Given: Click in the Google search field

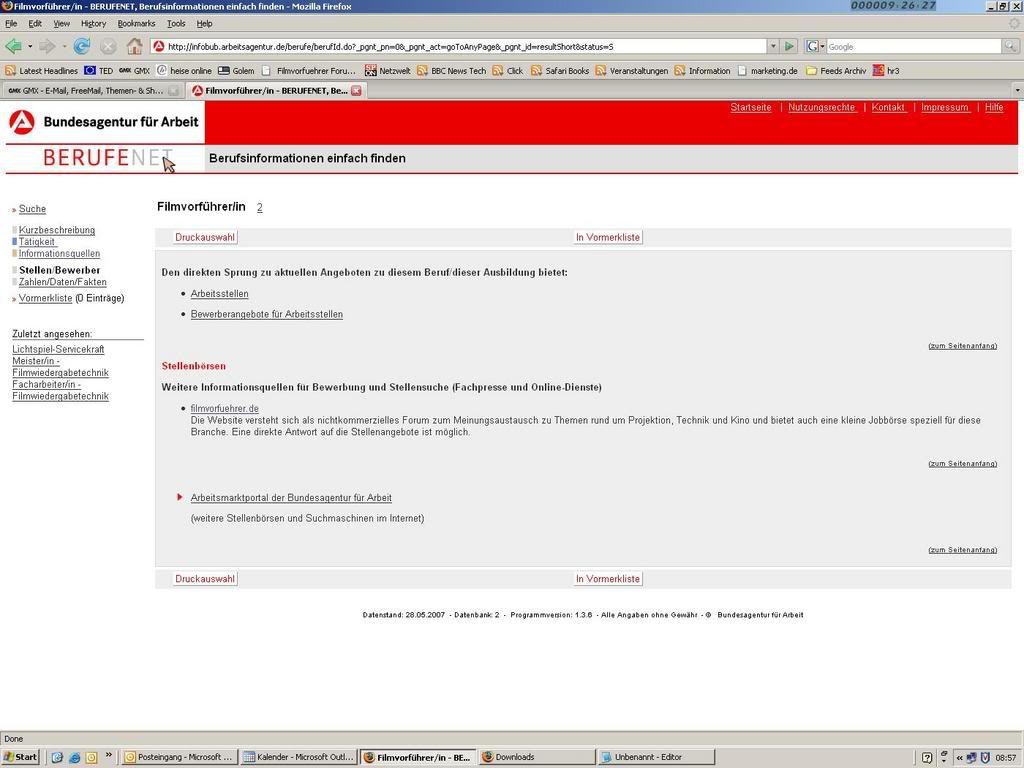Looking at the screenshot, I should point(912,46).
